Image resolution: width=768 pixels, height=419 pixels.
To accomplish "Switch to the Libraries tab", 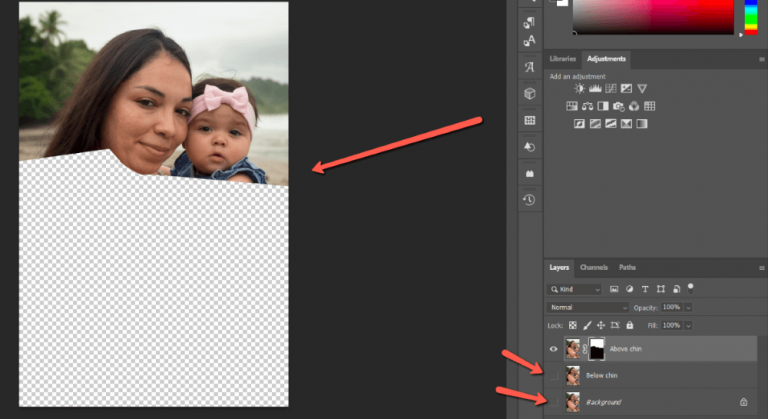I will tap(563, 59).
